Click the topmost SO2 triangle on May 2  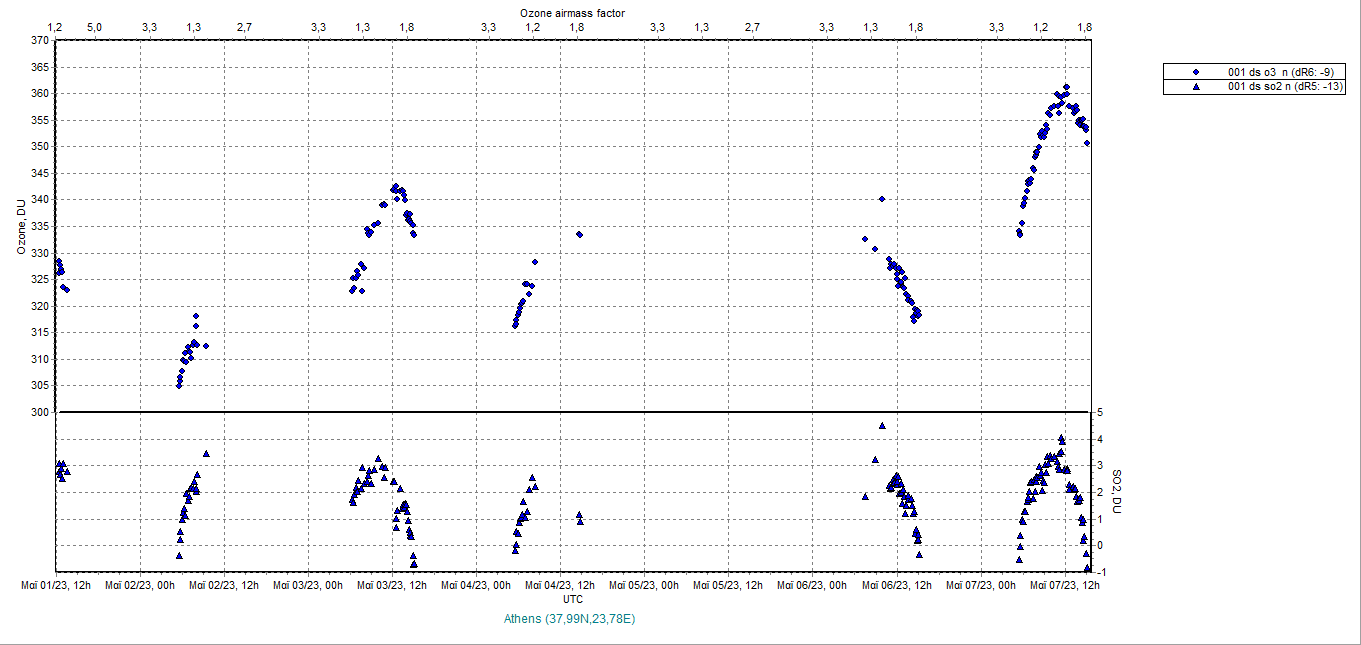pyautogui.click(x=206, y=453)
